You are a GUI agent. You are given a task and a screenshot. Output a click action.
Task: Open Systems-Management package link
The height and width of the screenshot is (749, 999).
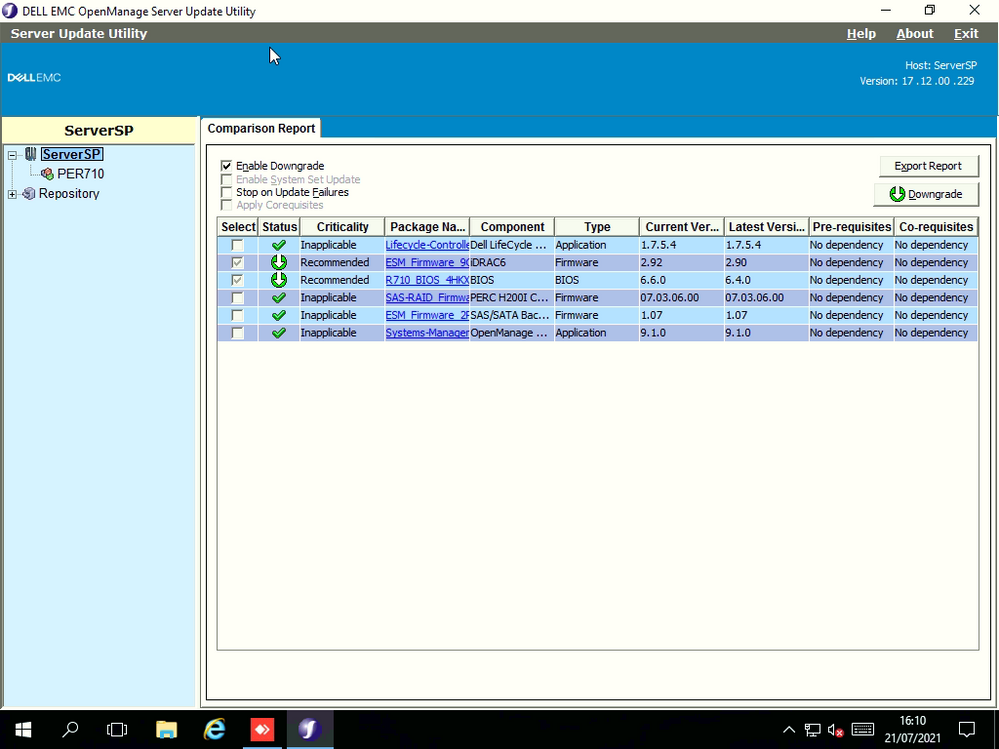click(x=427, y=332)
